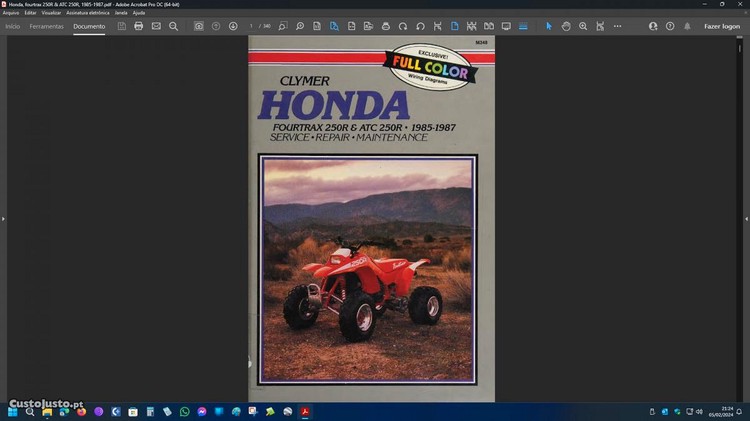
Task: Open the Windows Start button in taskbar
Action: click(x=13, y=411)
